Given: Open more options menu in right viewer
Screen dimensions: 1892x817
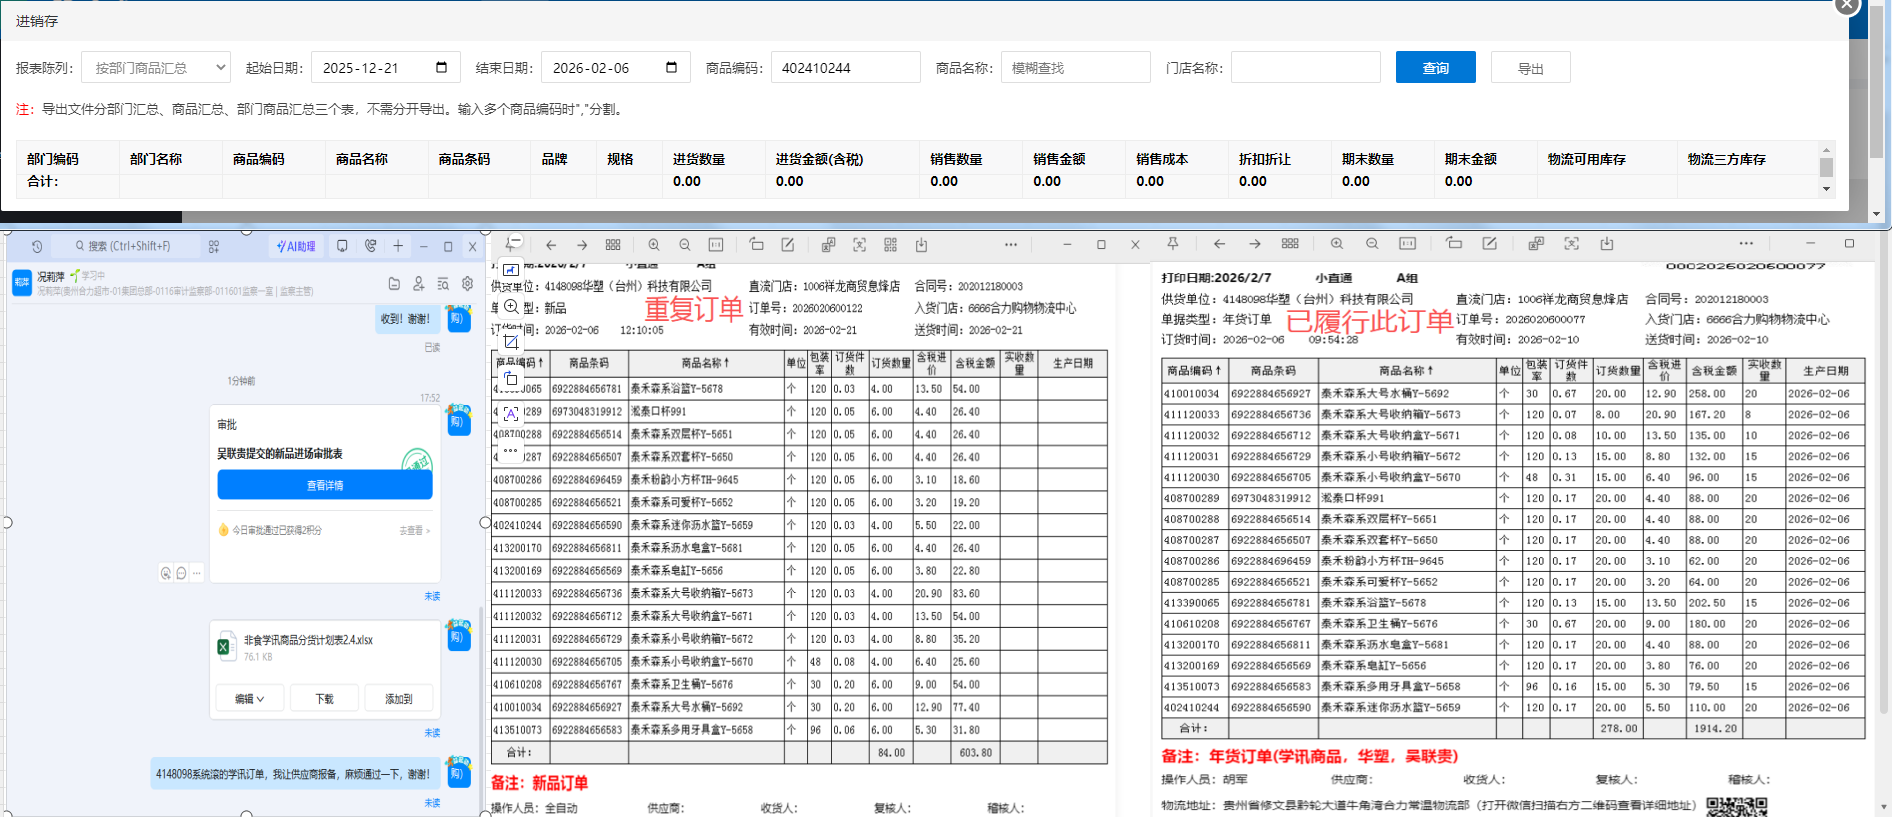Looking at the screenshot, I should [x=1746, y=244].
